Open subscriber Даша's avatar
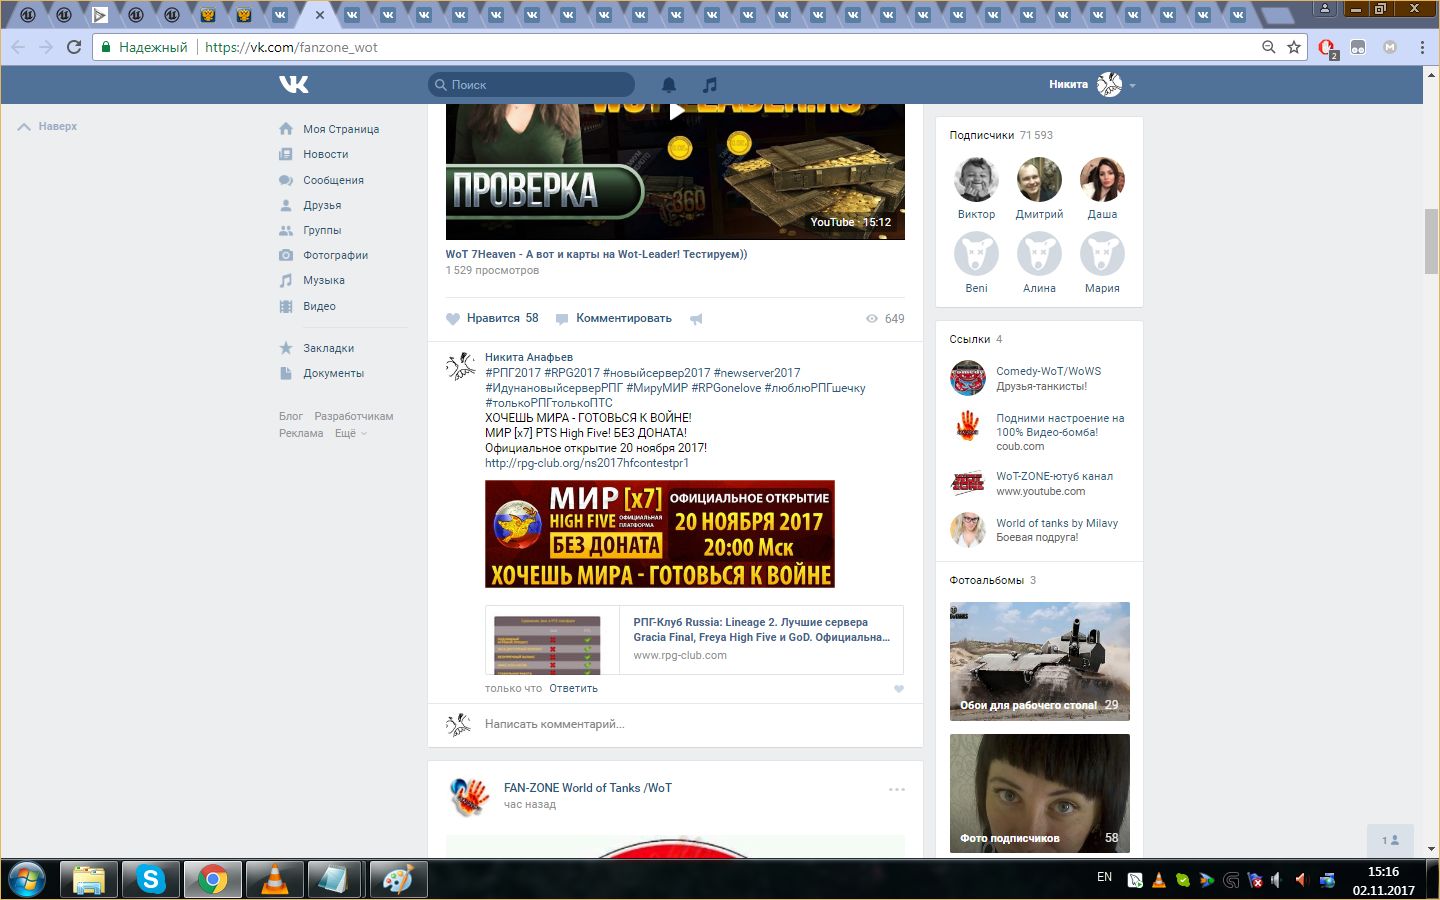This screenshot has height=900, width=1440. [x=1102, y=180]
